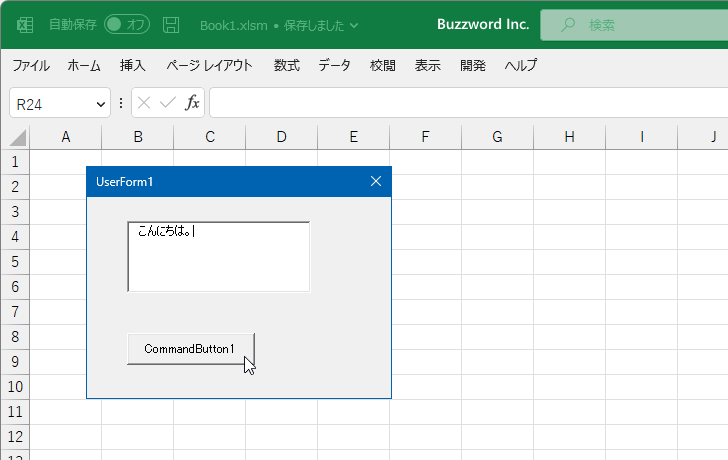
Task: Click the Select All corner triangle
Action: point(18,138)
